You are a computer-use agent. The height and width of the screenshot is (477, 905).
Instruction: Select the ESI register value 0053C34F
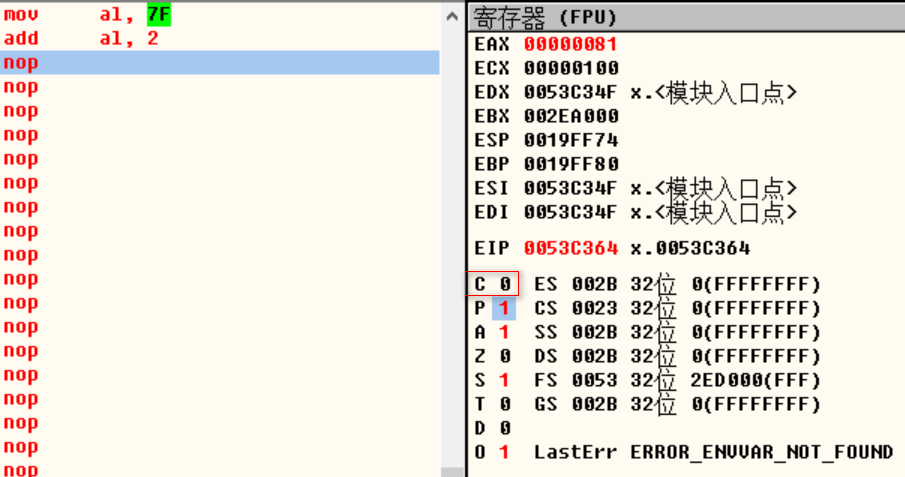[571, 188]
